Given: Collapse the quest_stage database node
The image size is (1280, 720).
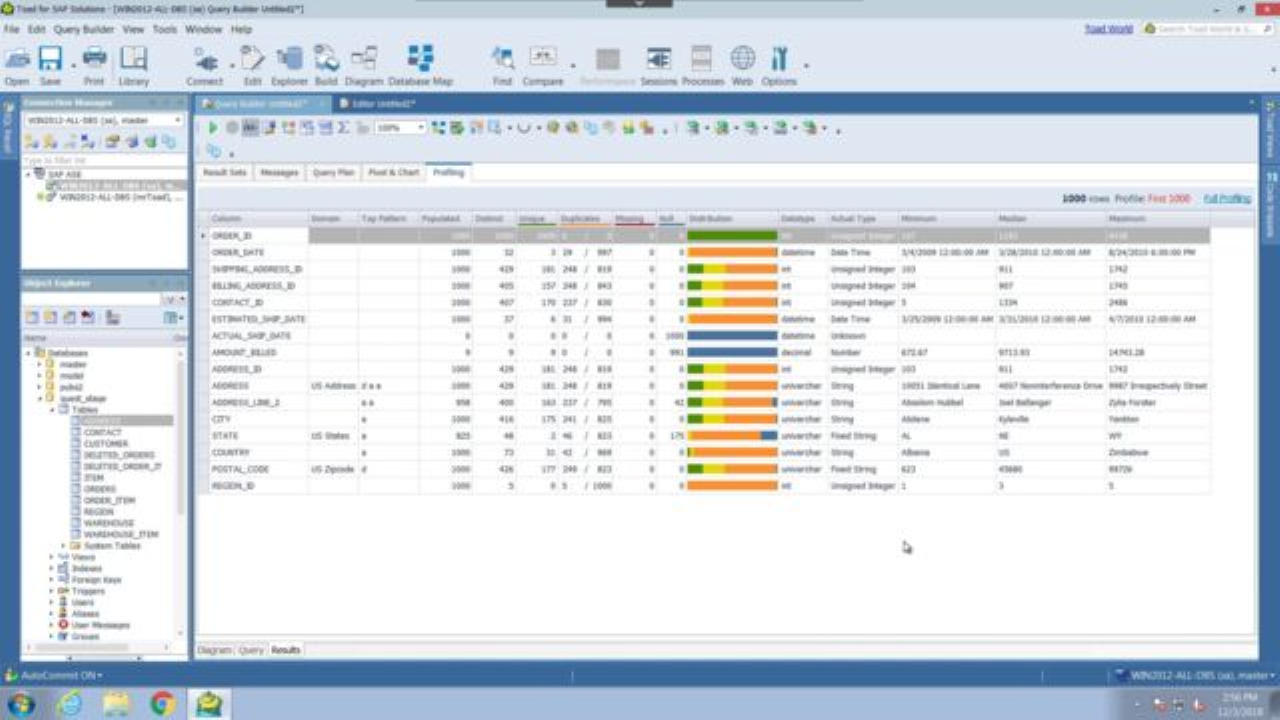Looking at the screenshot, I should click(41, 398).
